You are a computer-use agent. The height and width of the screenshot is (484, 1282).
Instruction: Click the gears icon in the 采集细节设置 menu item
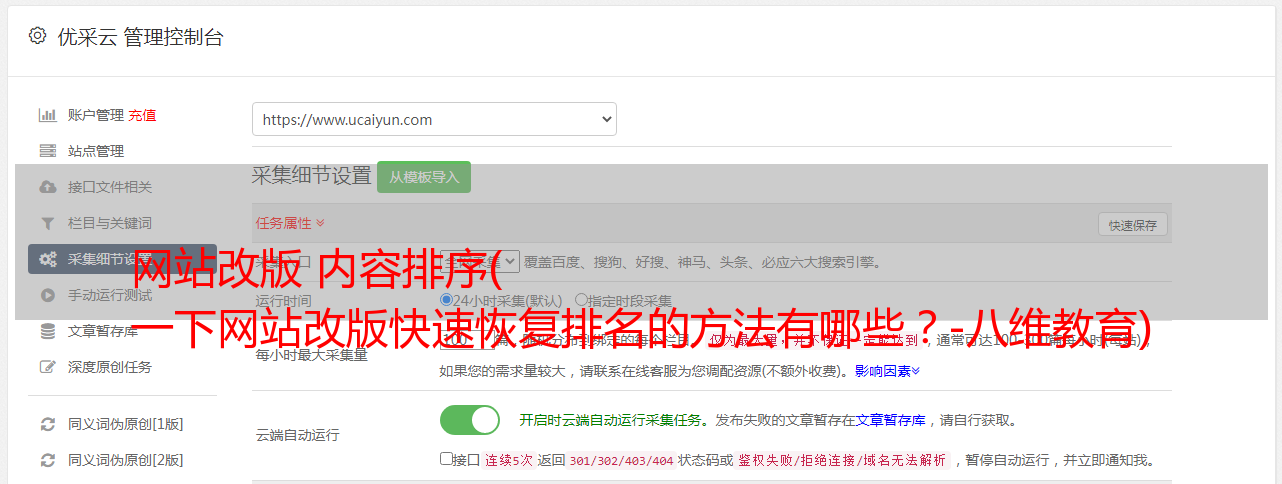click(x=47, y=259)
